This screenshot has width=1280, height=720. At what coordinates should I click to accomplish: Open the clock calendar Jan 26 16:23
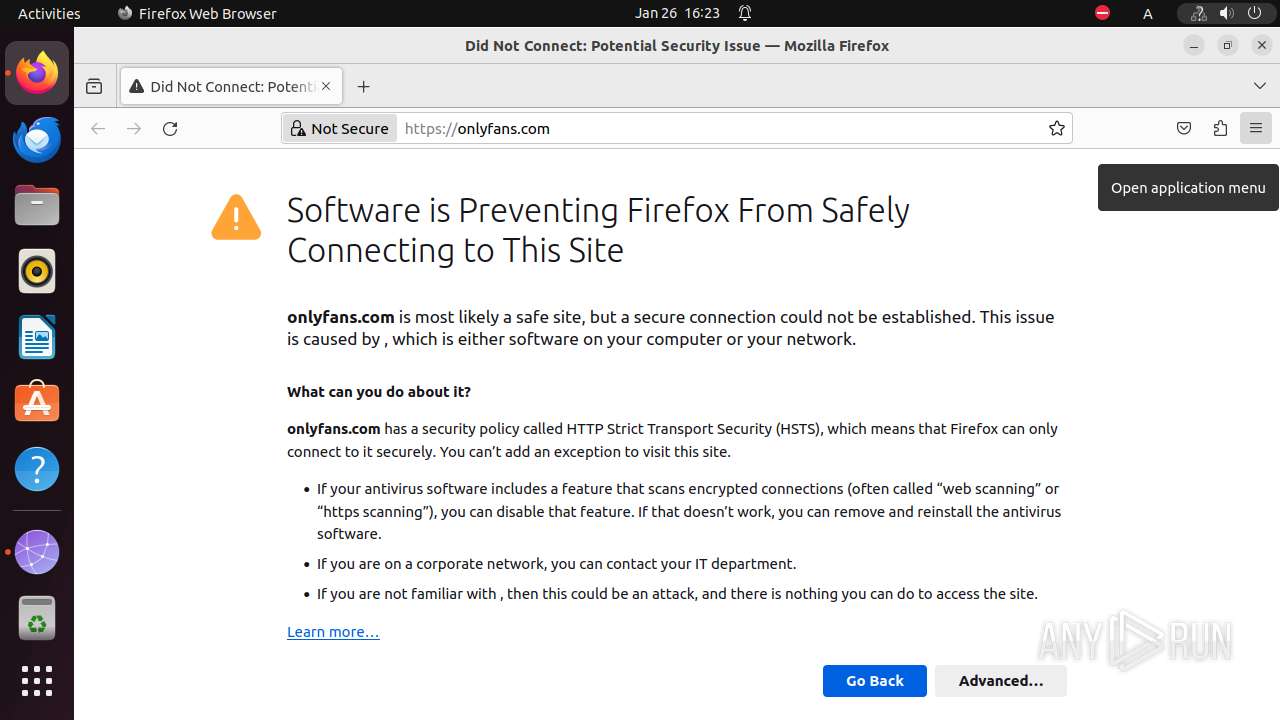pyautogui.click(x=677, y=13)
